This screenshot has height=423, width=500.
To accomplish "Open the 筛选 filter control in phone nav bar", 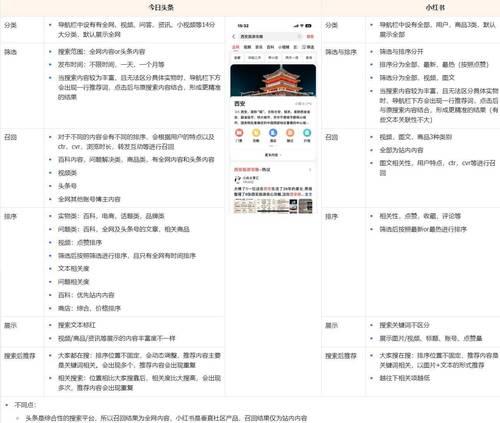I will click(x=308, y=47).
